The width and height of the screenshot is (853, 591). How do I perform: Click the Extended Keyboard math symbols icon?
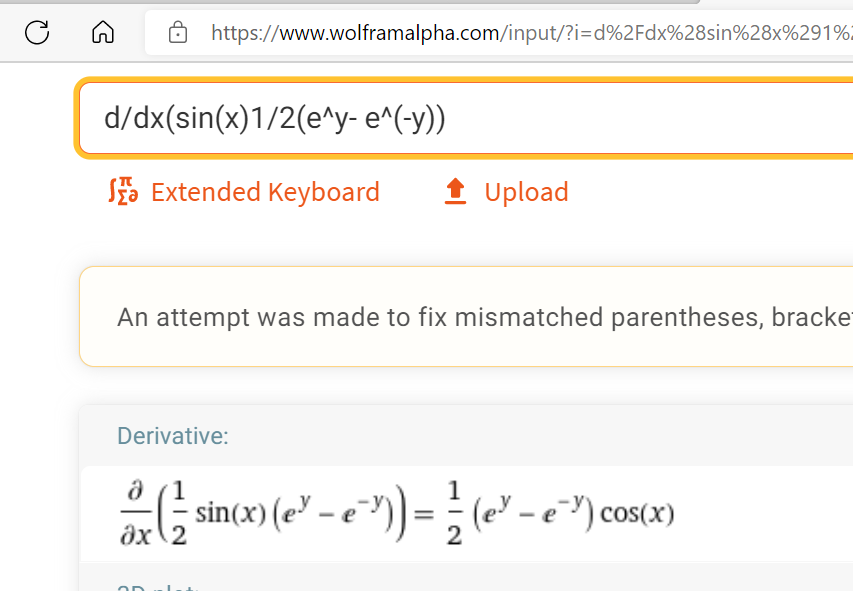(123, 191)
